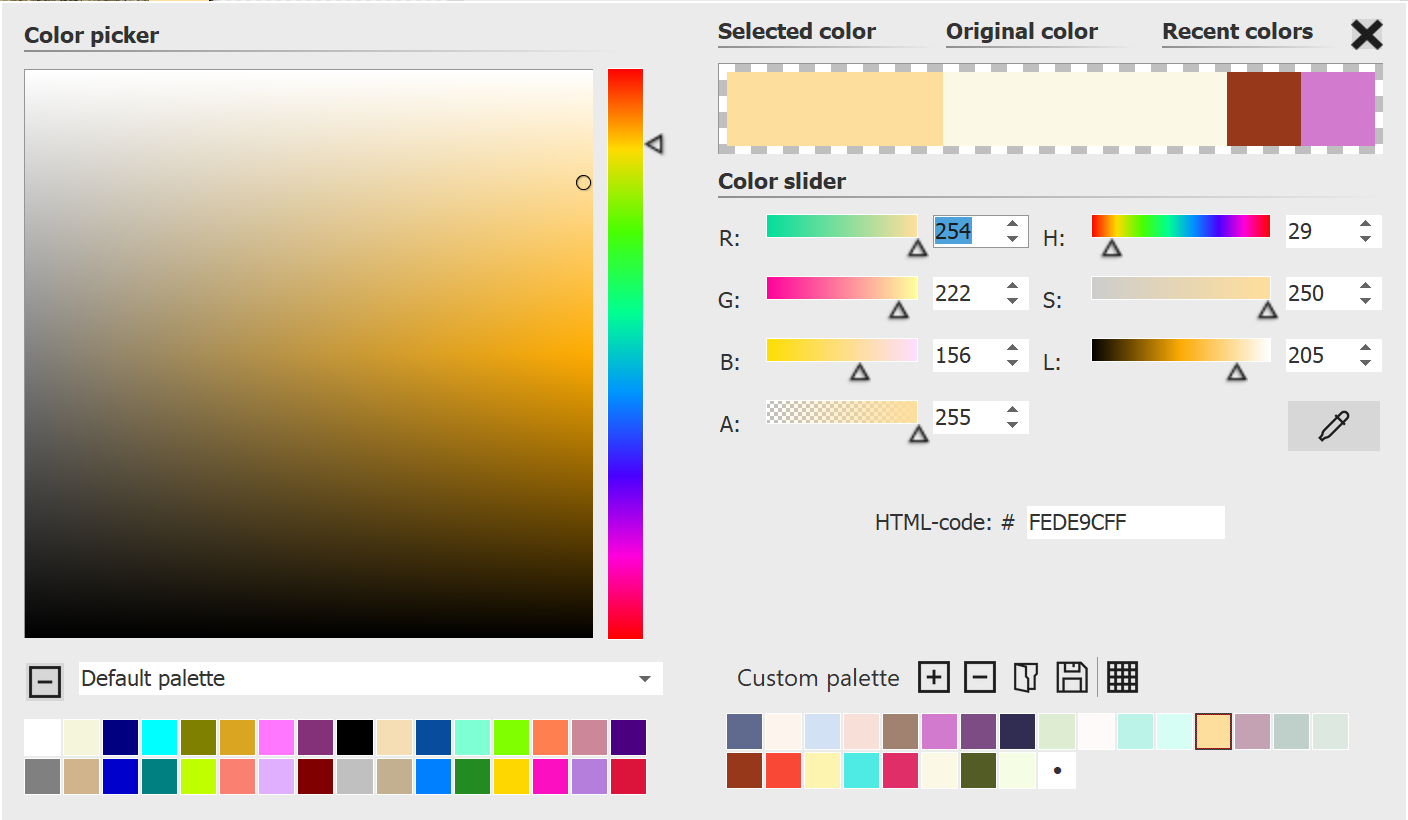The image size is (1408, 820).
Task: Click the palette grid view icon
Action: click(1122, 678)
